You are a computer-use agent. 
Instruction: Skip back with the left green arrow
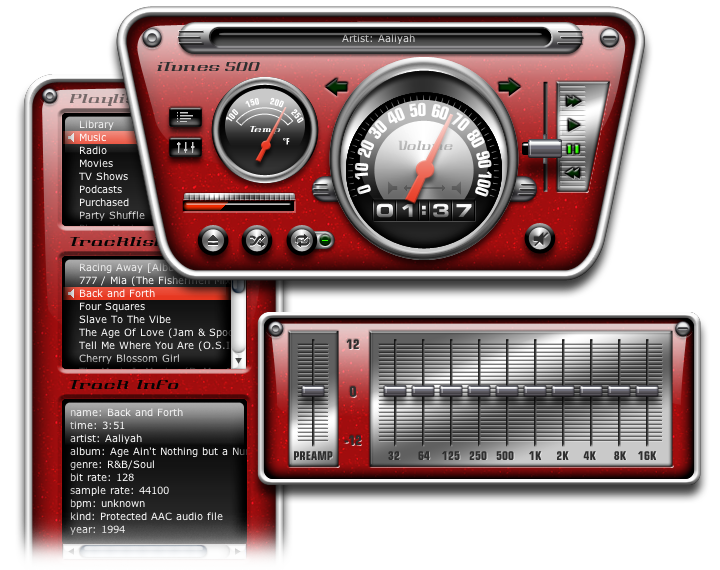click(x=337, y=87)
